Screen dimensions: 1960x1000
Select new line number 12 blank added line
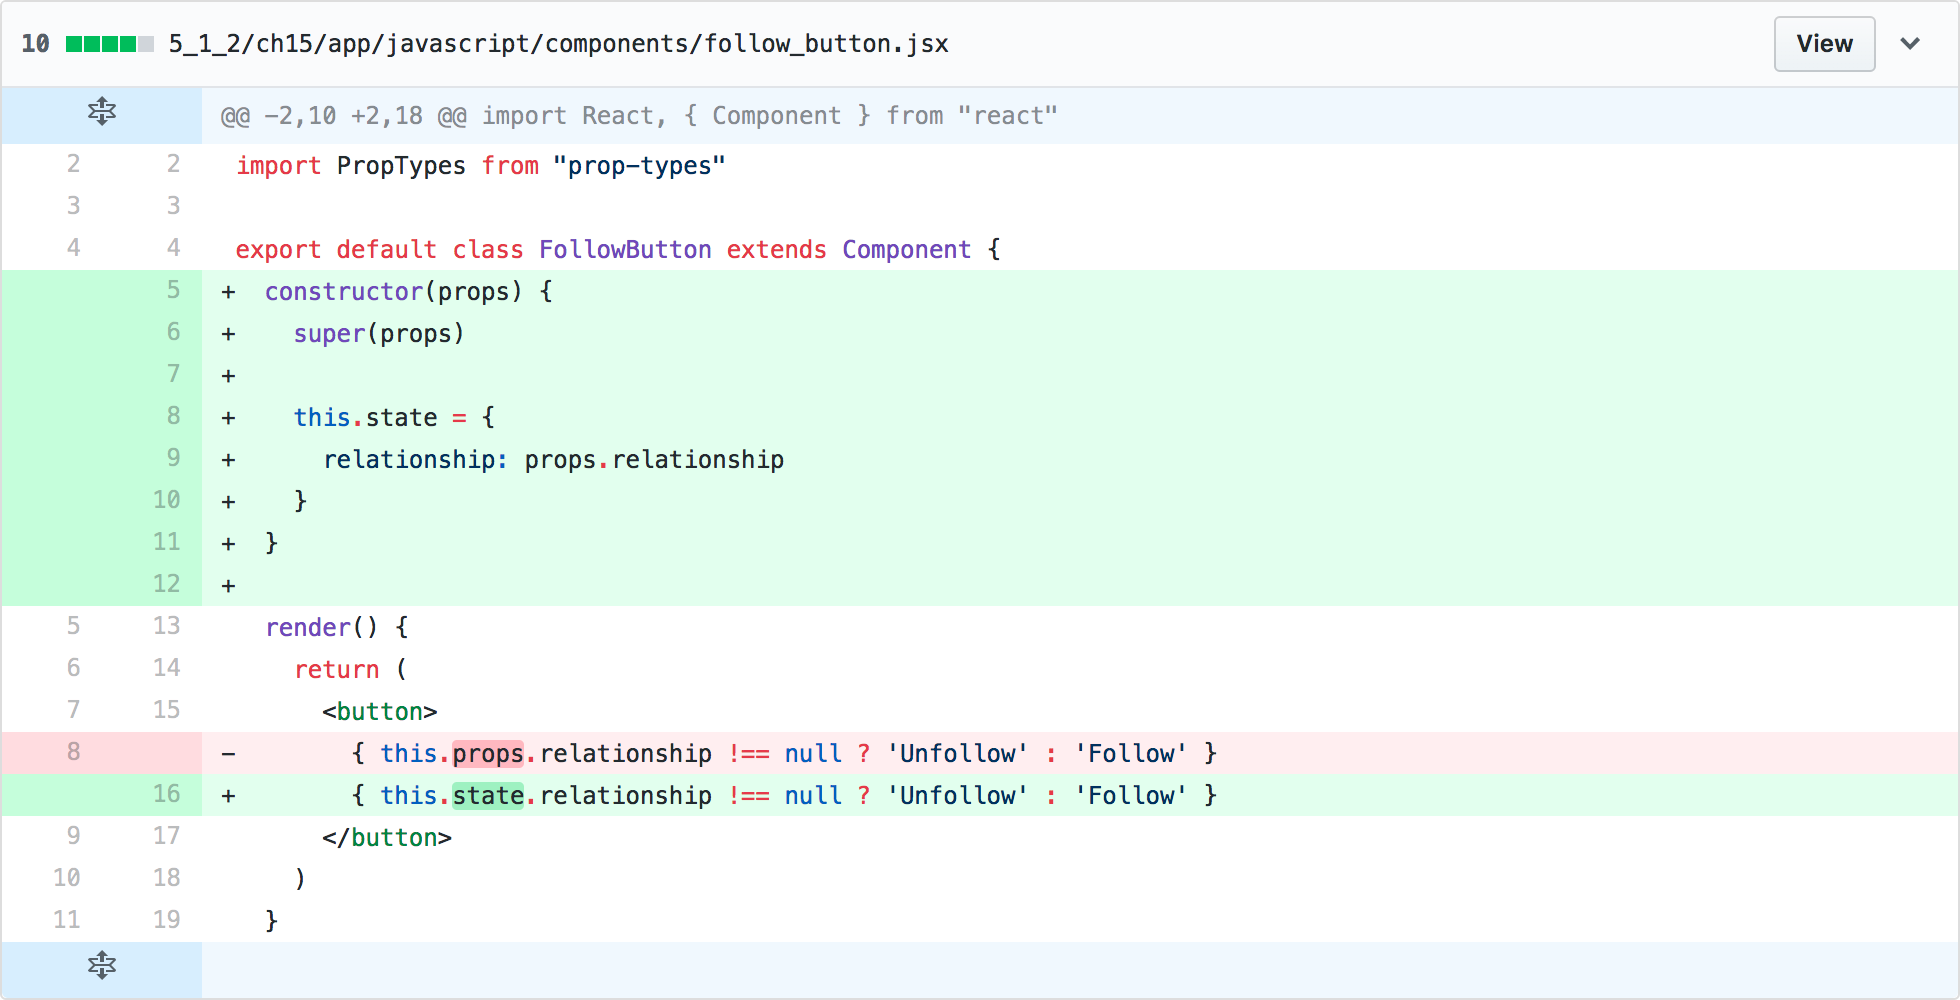(166, 584)
